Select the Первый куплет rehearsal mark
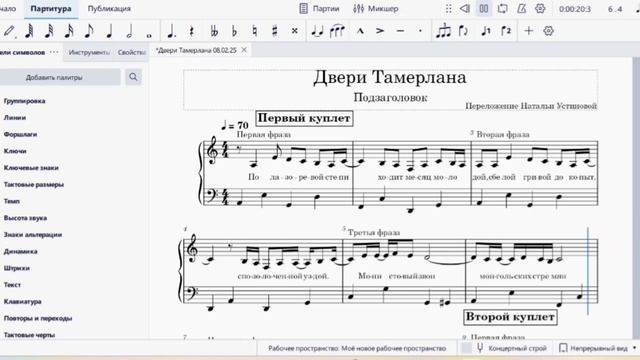 point(304,118)
